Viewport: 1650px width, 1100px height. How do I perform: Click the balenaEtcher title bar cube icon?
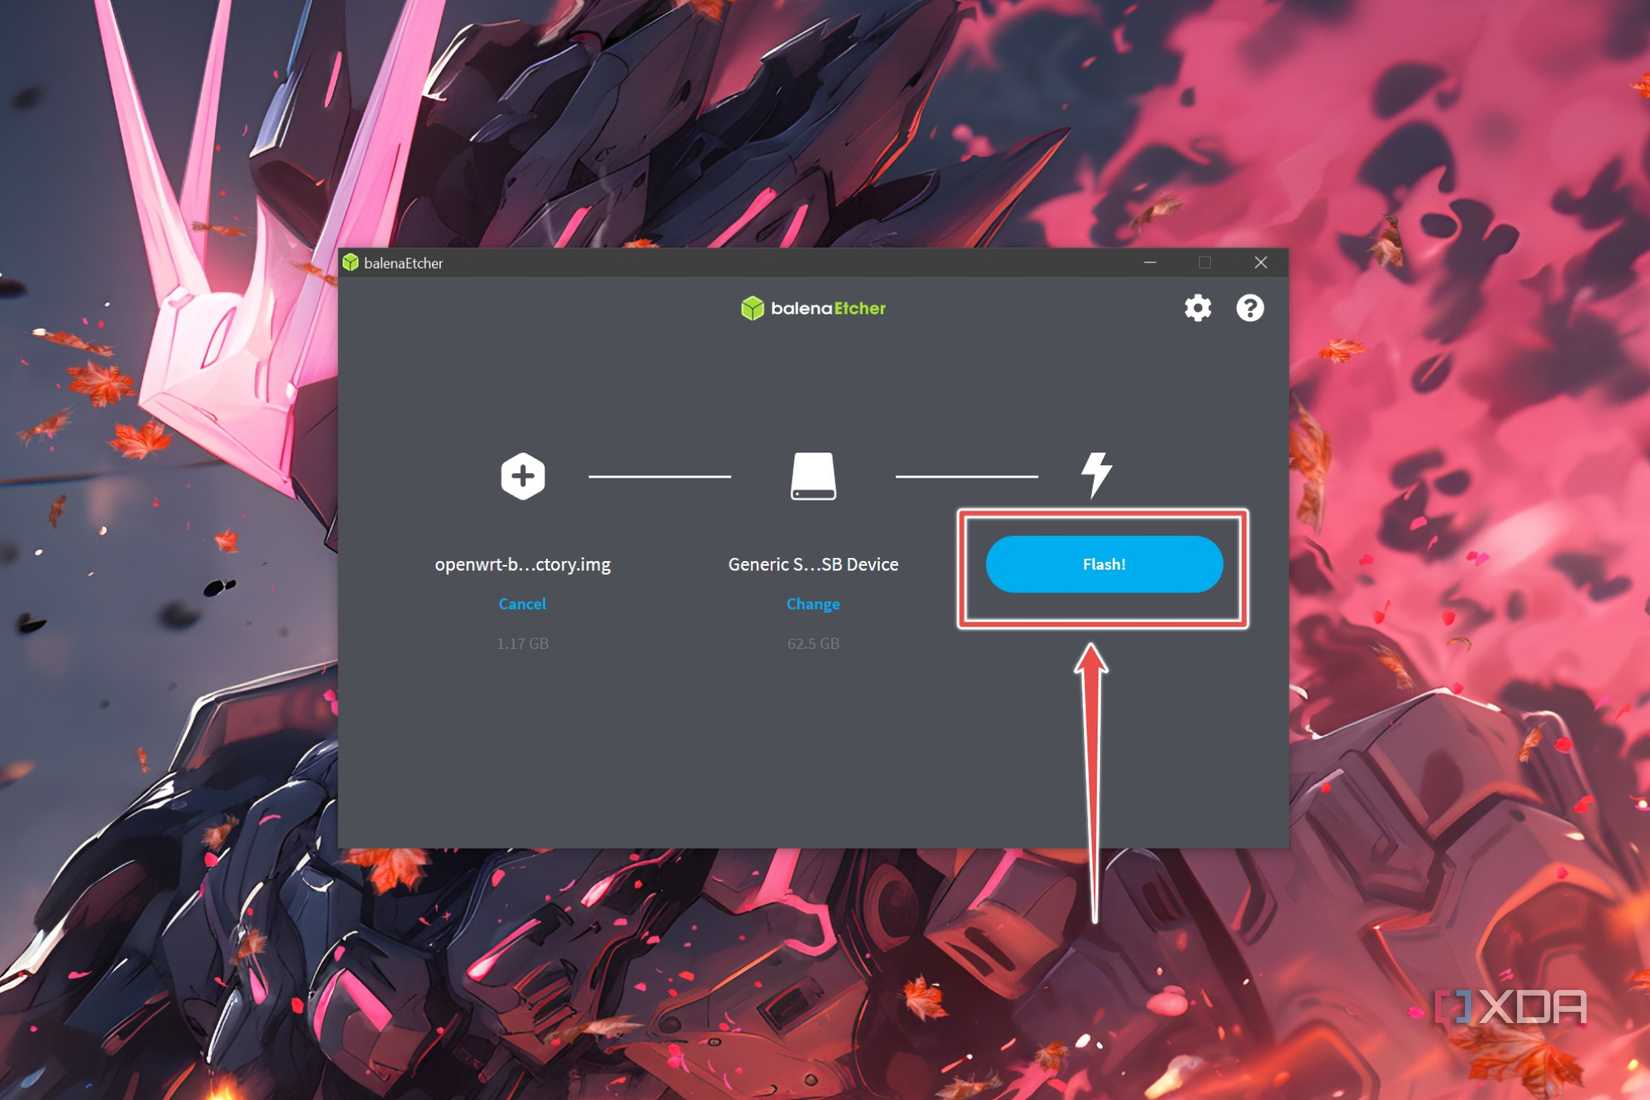(x=350, y=263)
